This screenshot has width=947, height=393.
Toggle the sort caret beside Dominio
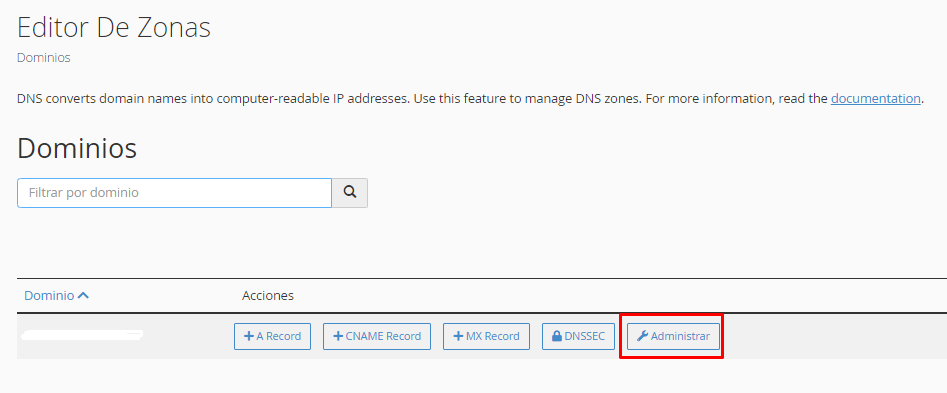(83, 295)
